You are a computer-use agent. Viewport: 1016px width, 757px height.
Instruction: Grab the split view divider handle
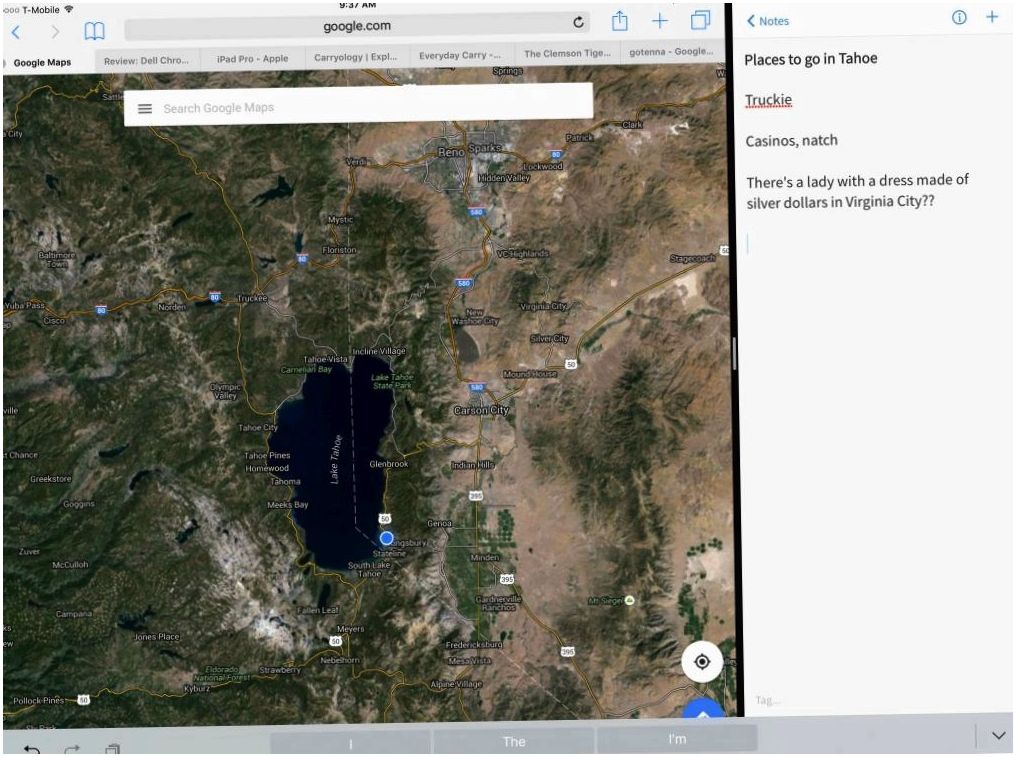(x=734, y=353)
